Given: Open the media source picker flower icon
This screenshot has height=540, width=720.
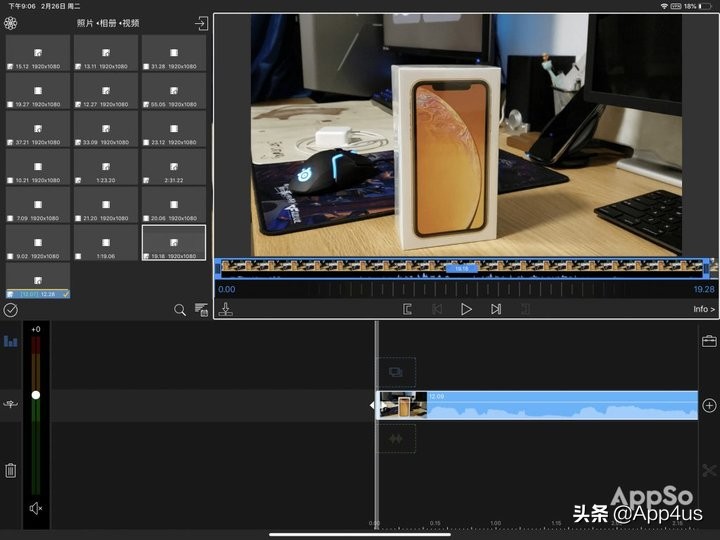Looking at the screenshot, I should pos(11,23).
